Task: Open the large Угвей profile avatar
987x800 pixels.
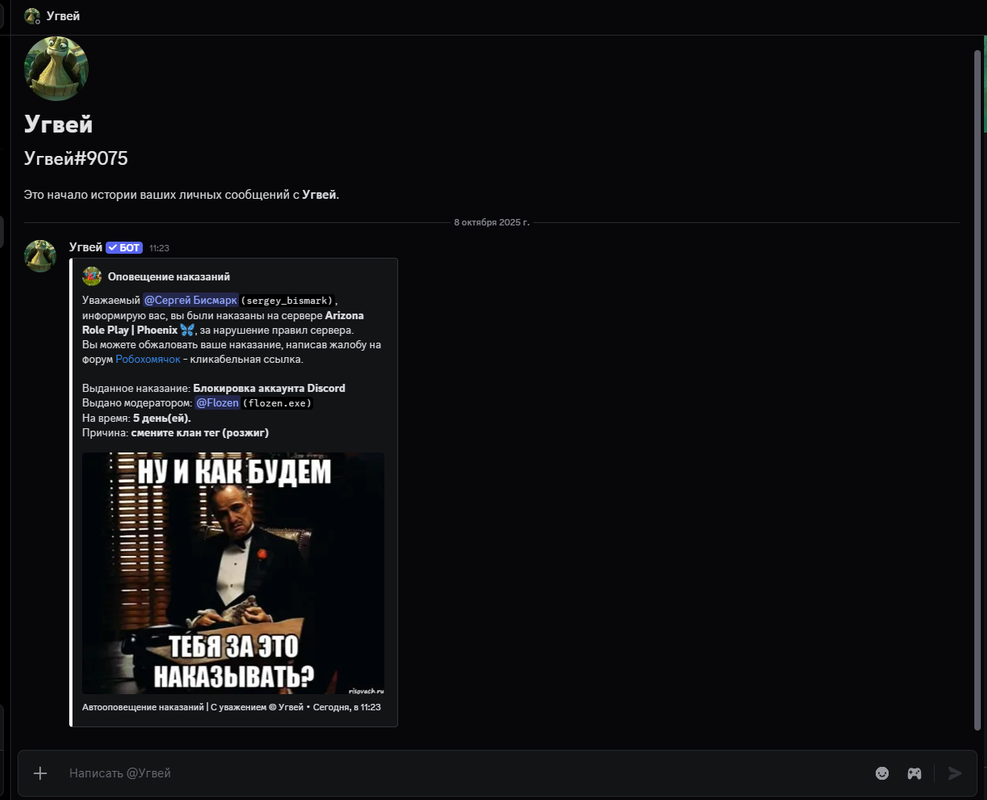Action: (56, 68)
